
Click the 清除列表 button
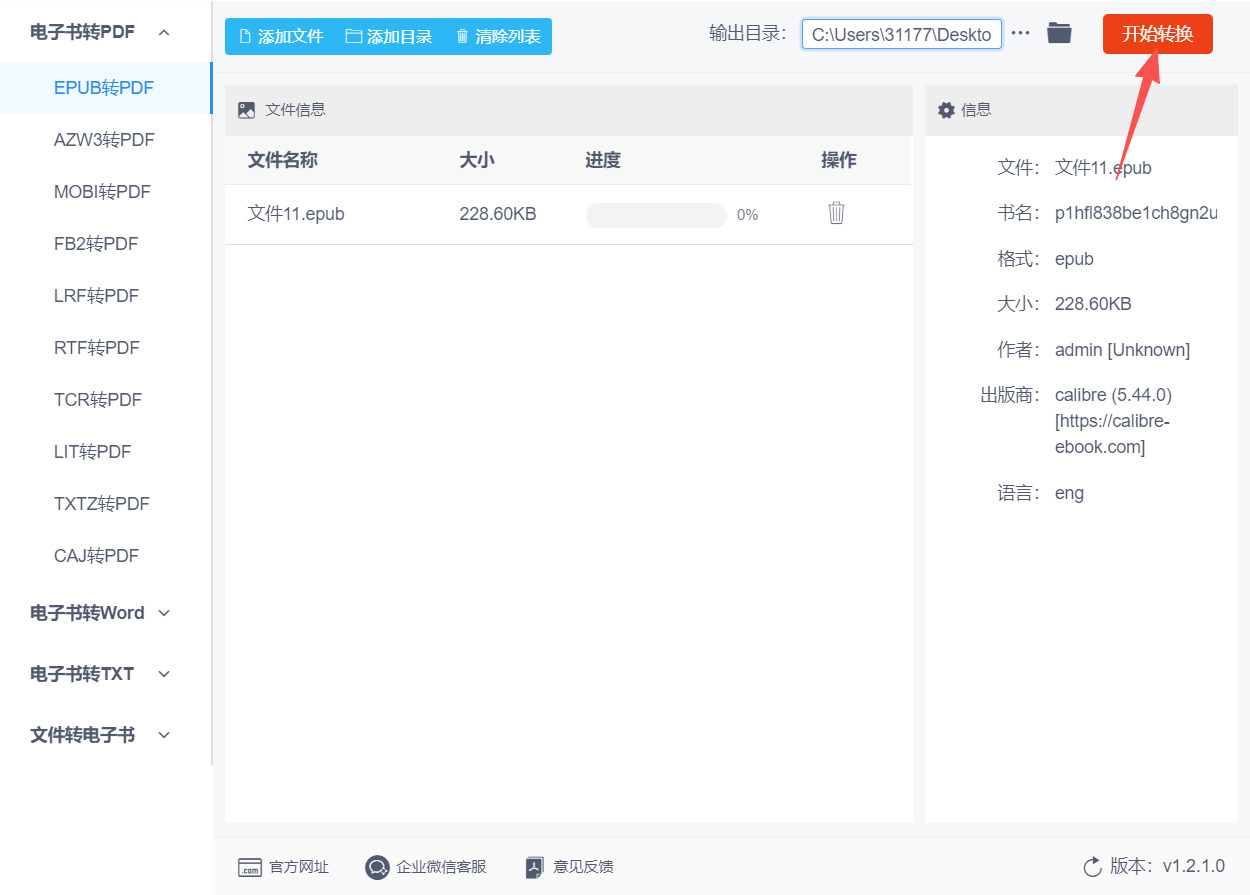pyautogui.click(x=498, y=36)
